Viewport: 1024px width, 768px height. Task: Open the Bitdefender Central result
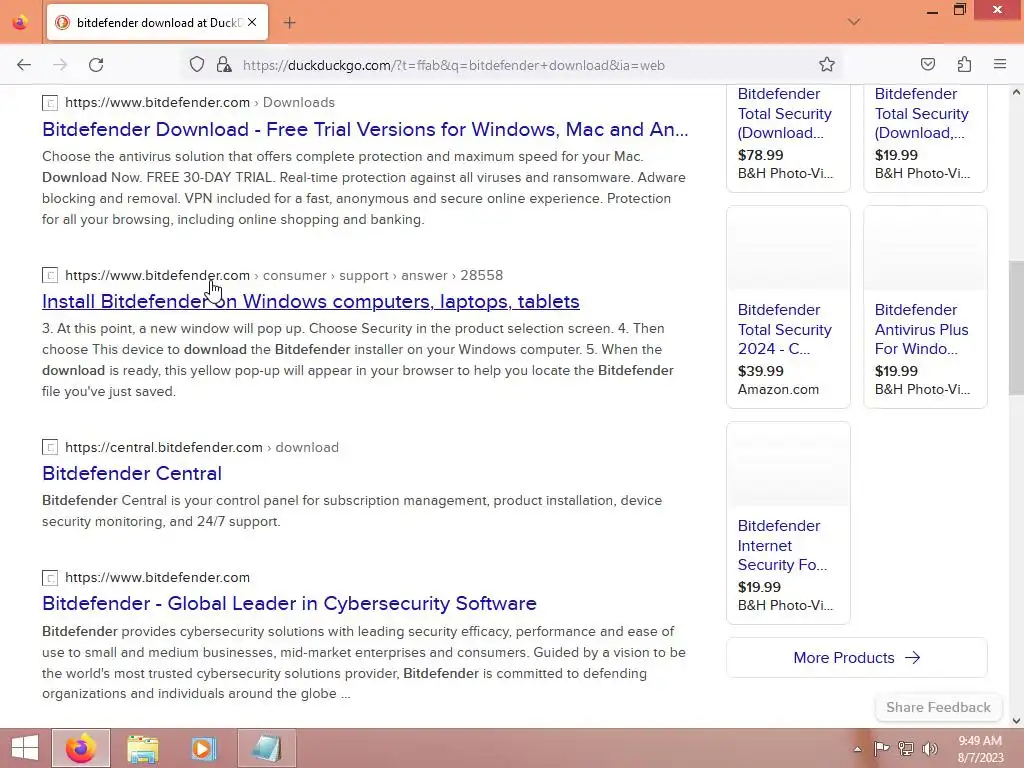pos(132,473)
